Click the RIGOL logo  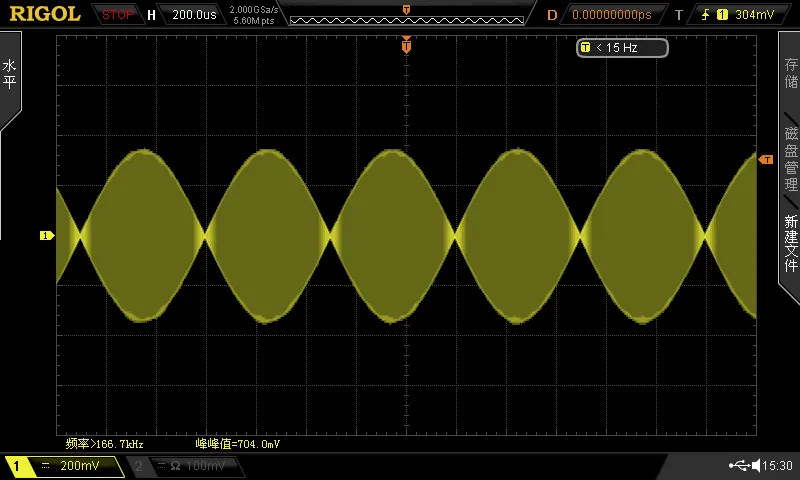[45, 14]
